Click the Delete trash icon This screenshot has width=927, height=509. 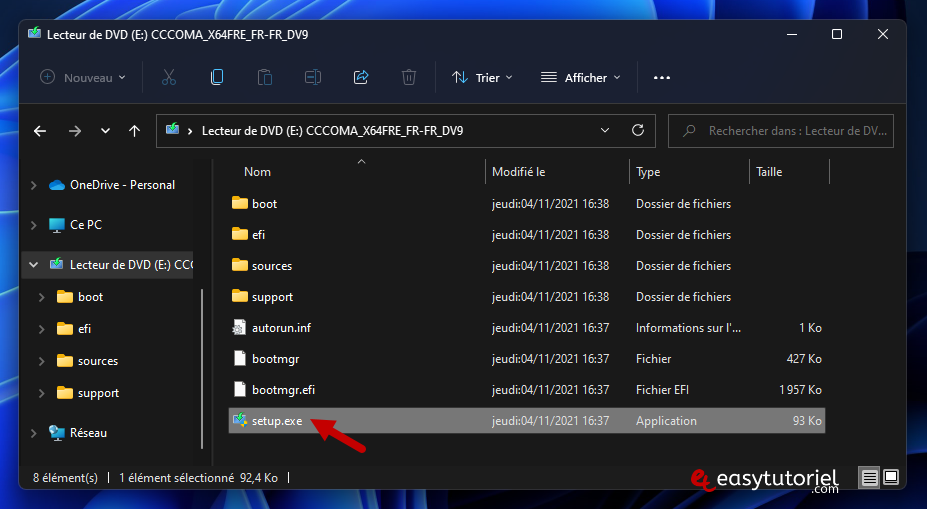pos(409,77)
